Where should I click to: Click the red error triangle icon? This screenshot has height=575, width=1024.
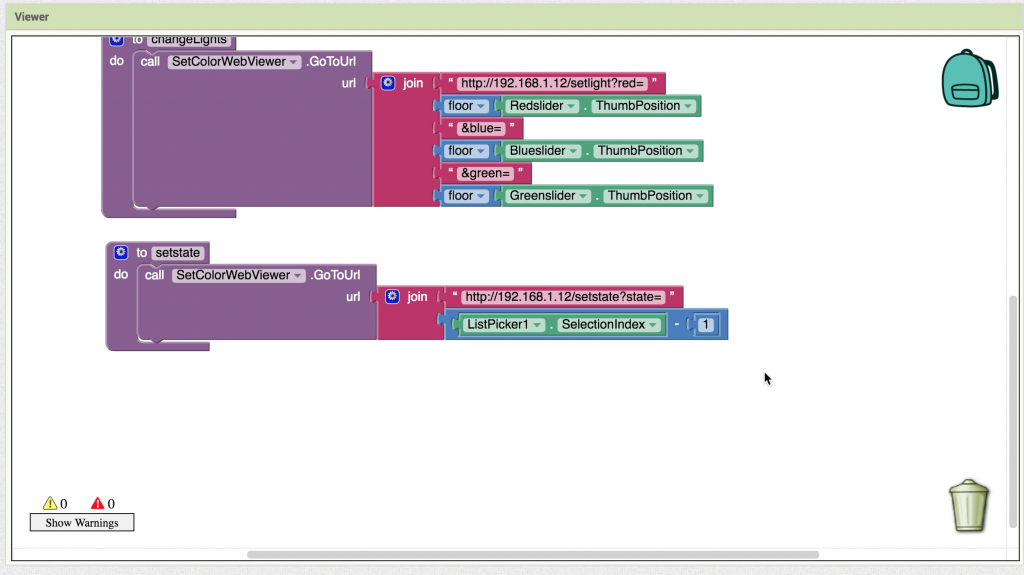(x=97, y=504)
